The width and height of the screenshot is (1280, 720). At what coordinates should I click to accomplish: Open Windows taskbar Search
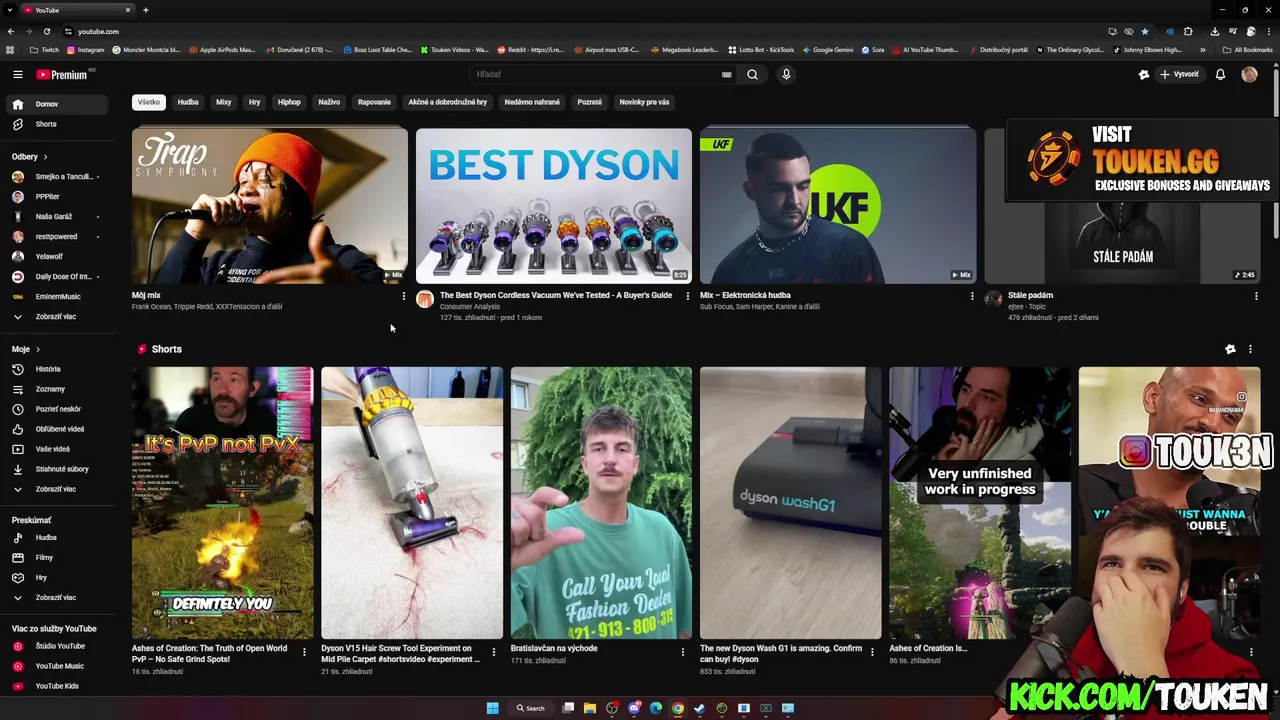tap(530, 708)
